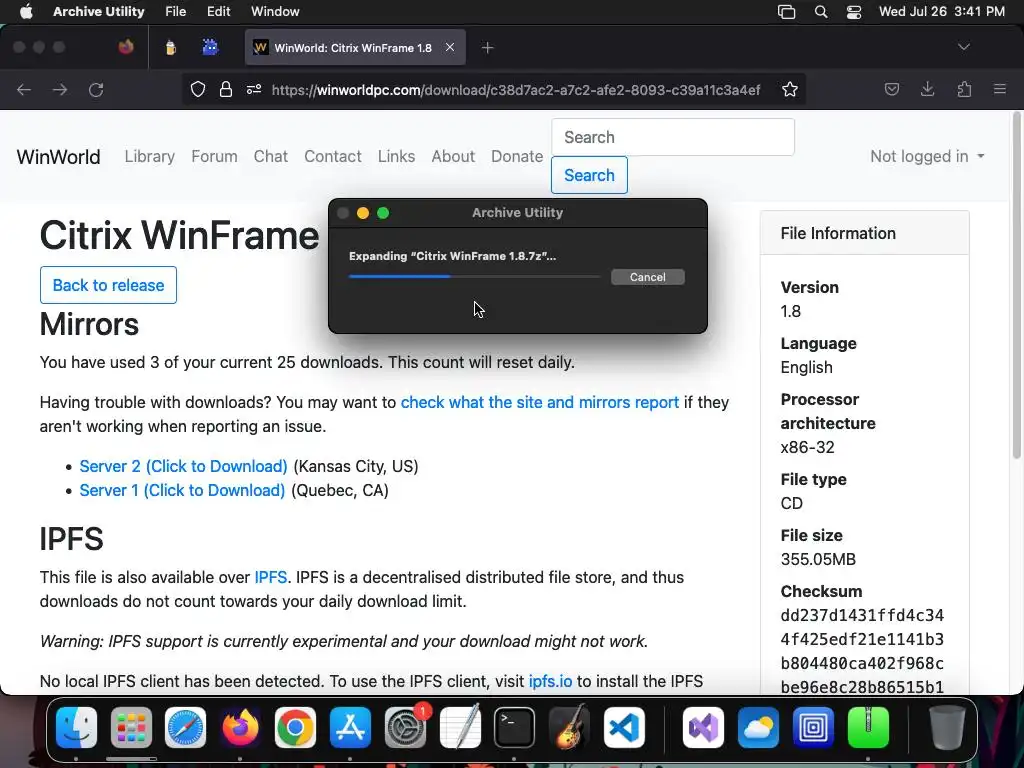Click the winworldpc.com address bar URL
The width and height of the screenshot is (1024, 768).
click(x=515, y=90)
